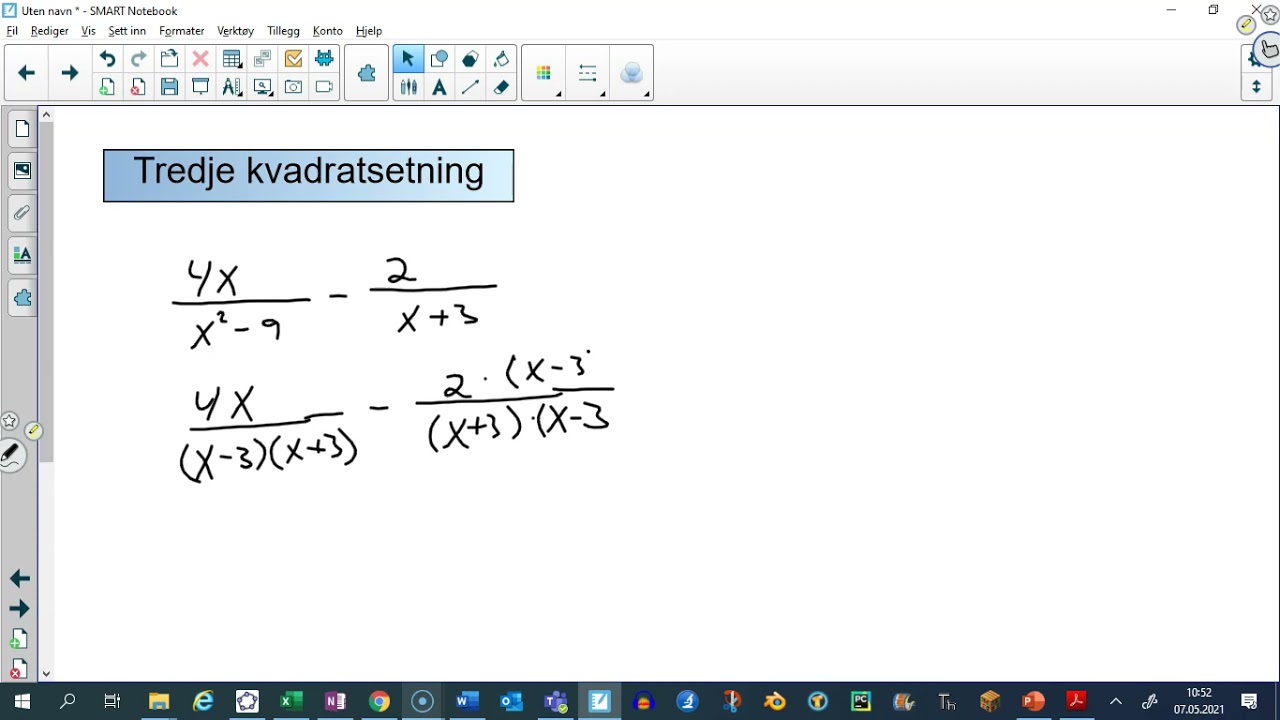
Task: Open the Add-ons puzzle sidebar tab
Action: (x=22, y=297)
